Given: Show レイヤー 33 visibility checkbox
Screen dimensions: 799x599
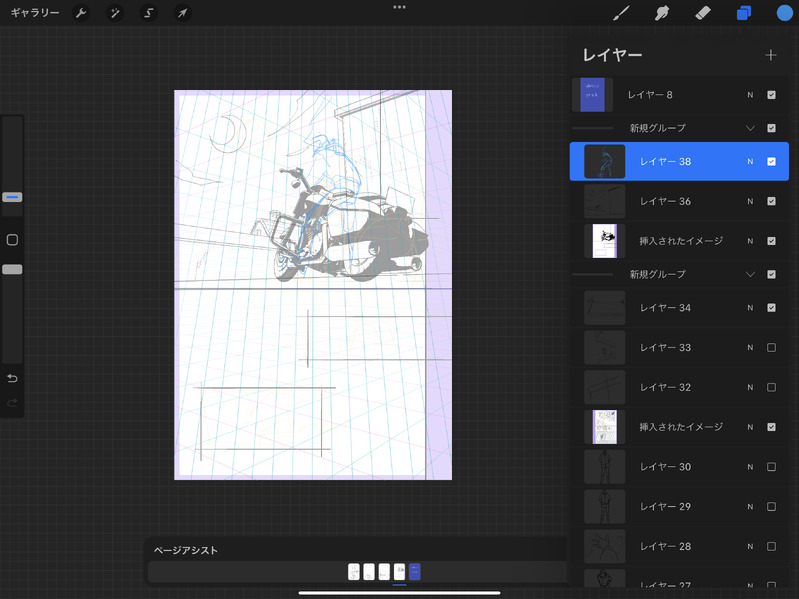Looking at the screenshot, I should tap(771, 347).
